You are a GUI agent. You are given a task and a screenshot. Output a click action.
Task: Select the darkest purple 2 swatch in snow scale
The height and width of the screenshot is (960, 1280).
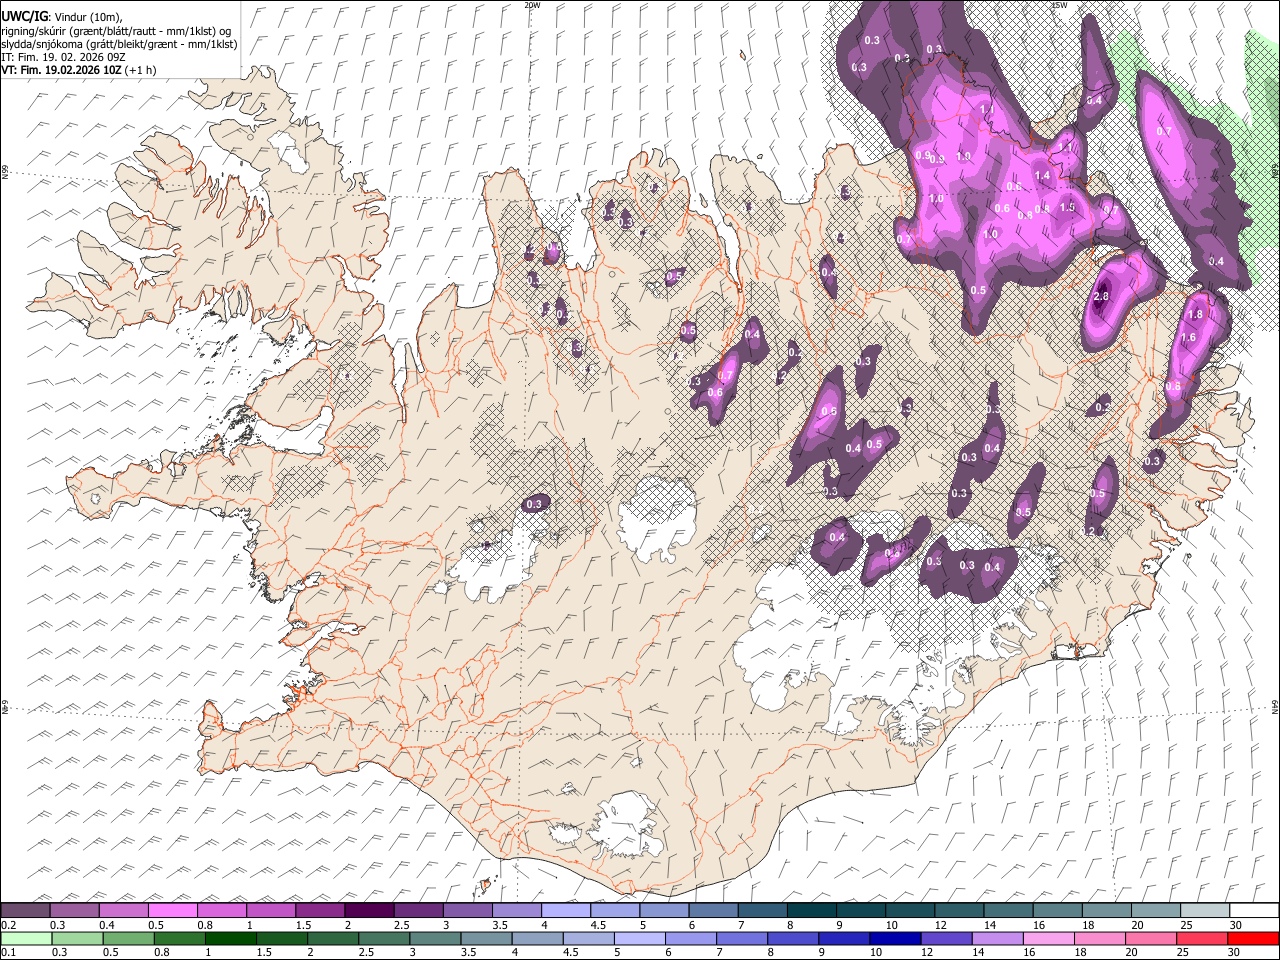pyautogui.click(x=368, y=910)
